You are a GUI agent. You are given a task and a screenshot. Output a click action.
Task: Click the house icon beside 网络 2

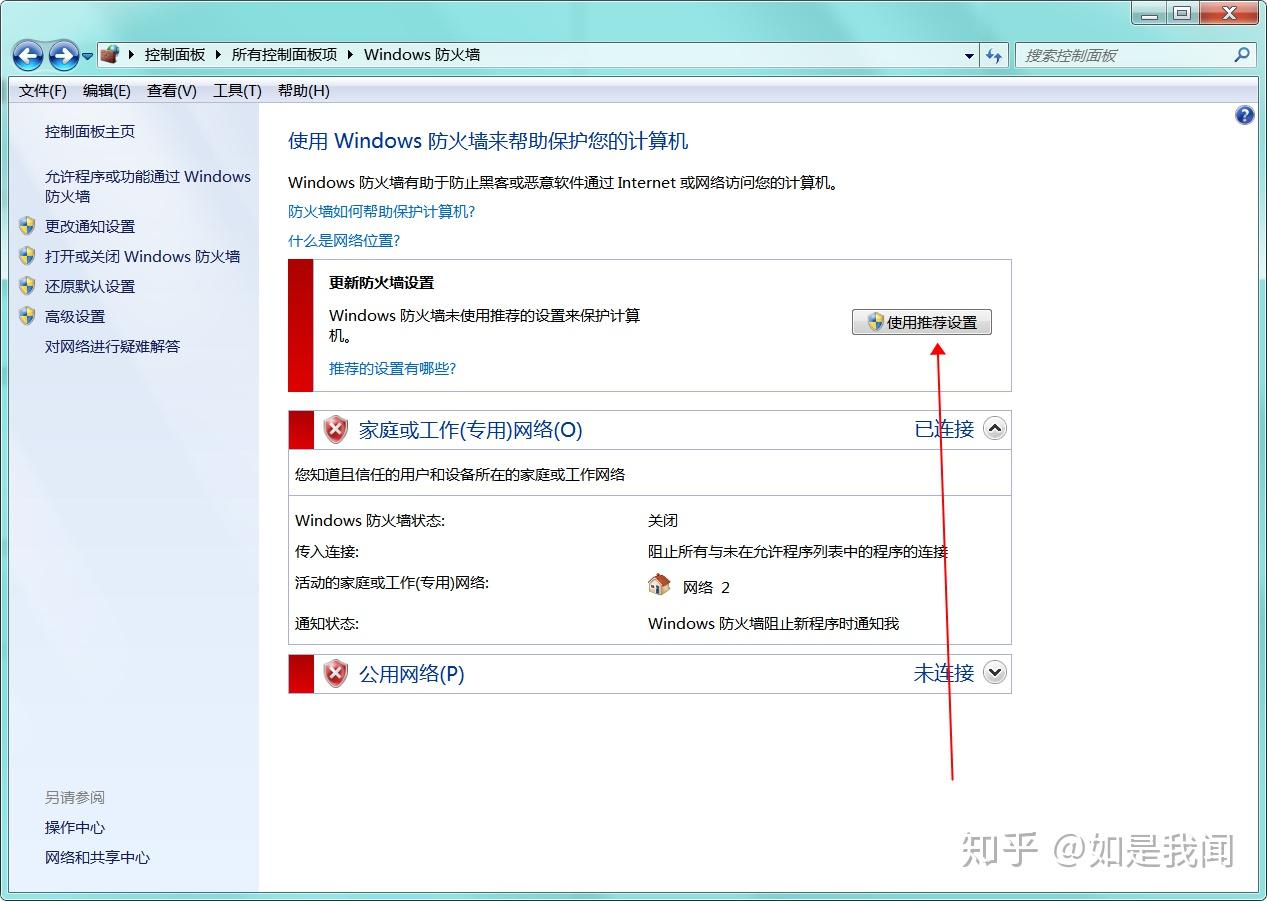659,585
